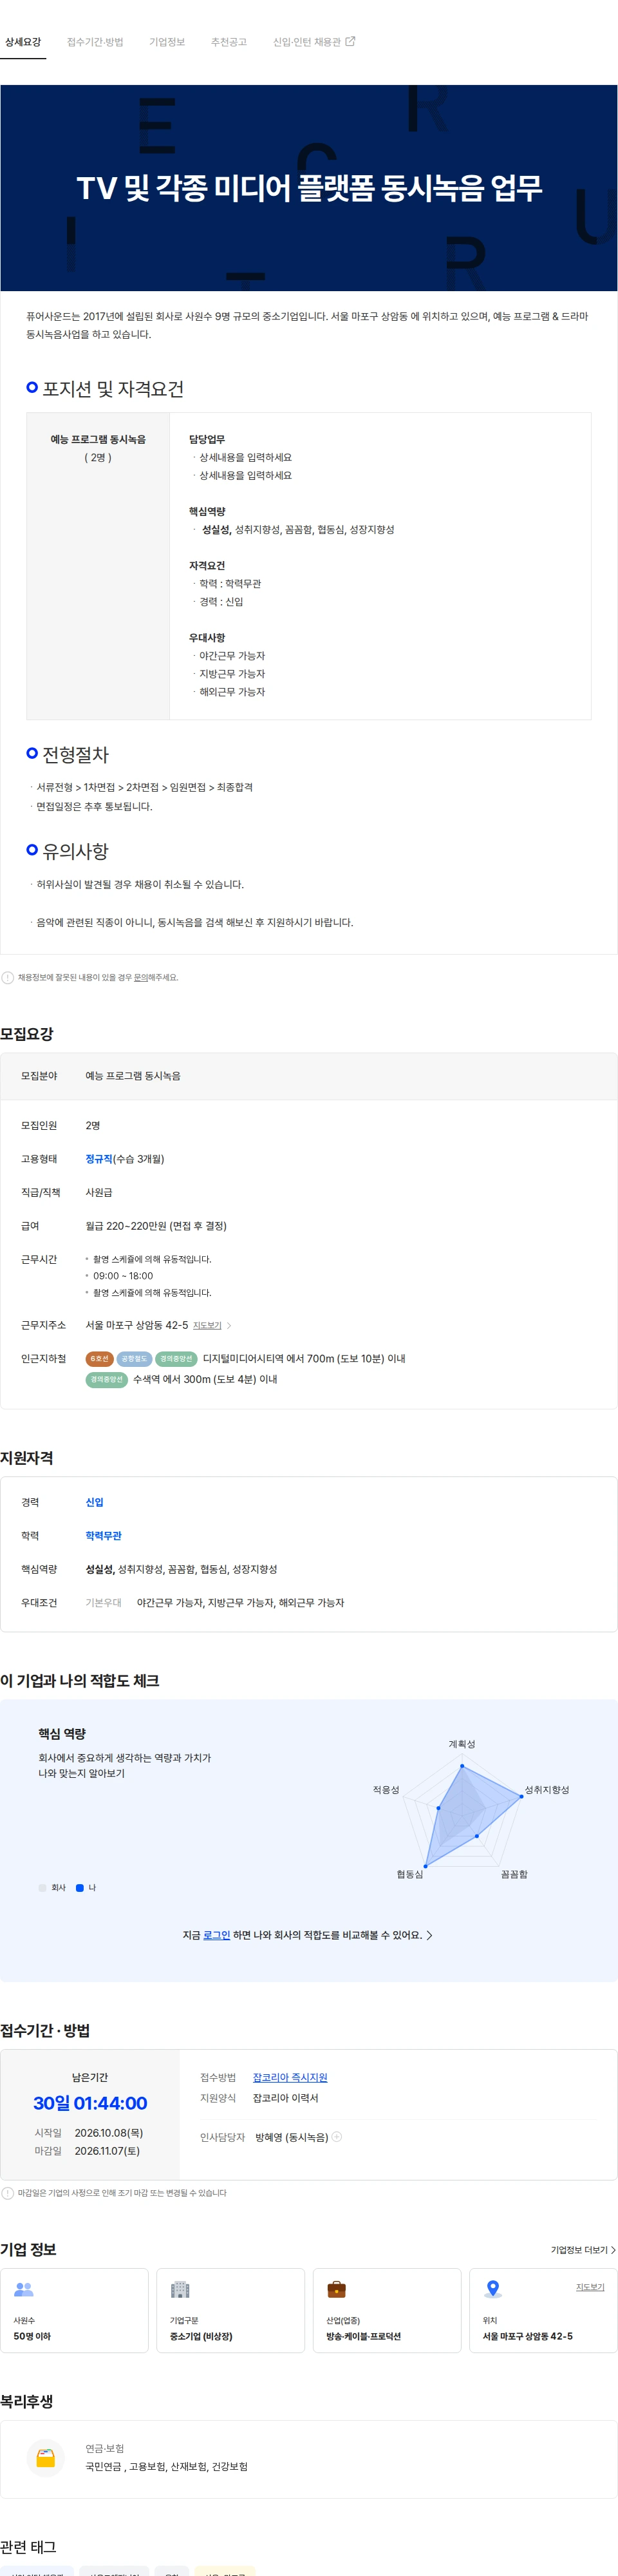Click the 산업(업종) briefcase icon
This screenshot has height=2576, width=618.
pyautogui.click(x=337, y=2289)
